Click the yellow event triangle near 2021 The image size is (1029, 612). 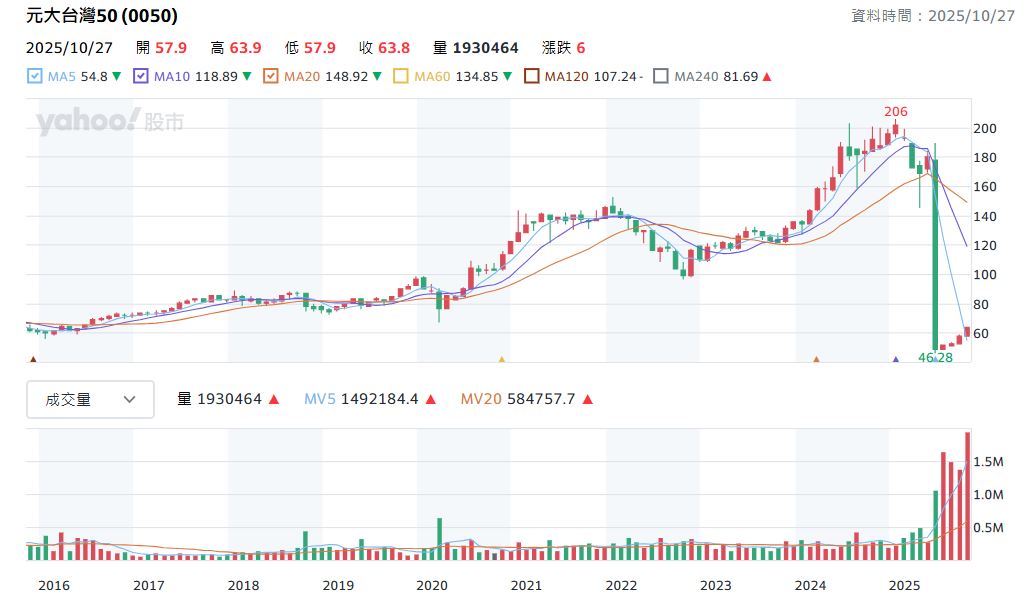pyautogui.click(x=502, y=358)
